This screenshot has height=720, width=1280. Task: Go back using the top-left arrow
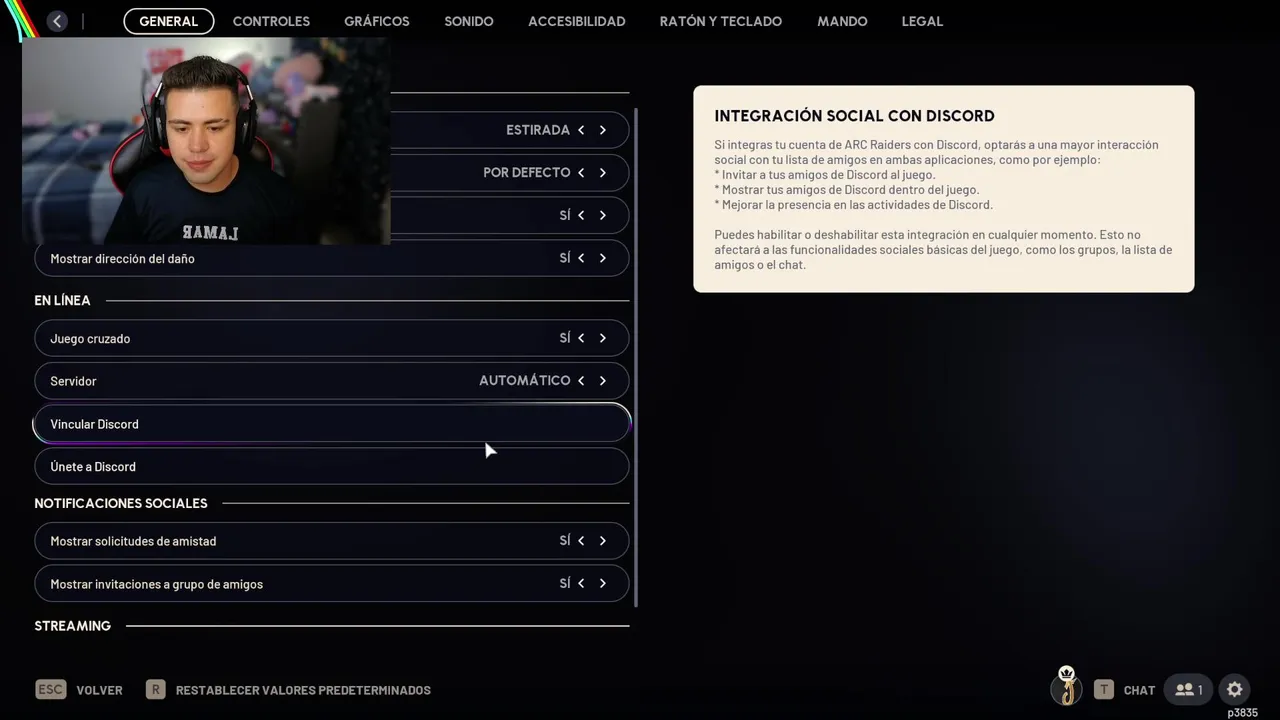(x=57, y=21)
